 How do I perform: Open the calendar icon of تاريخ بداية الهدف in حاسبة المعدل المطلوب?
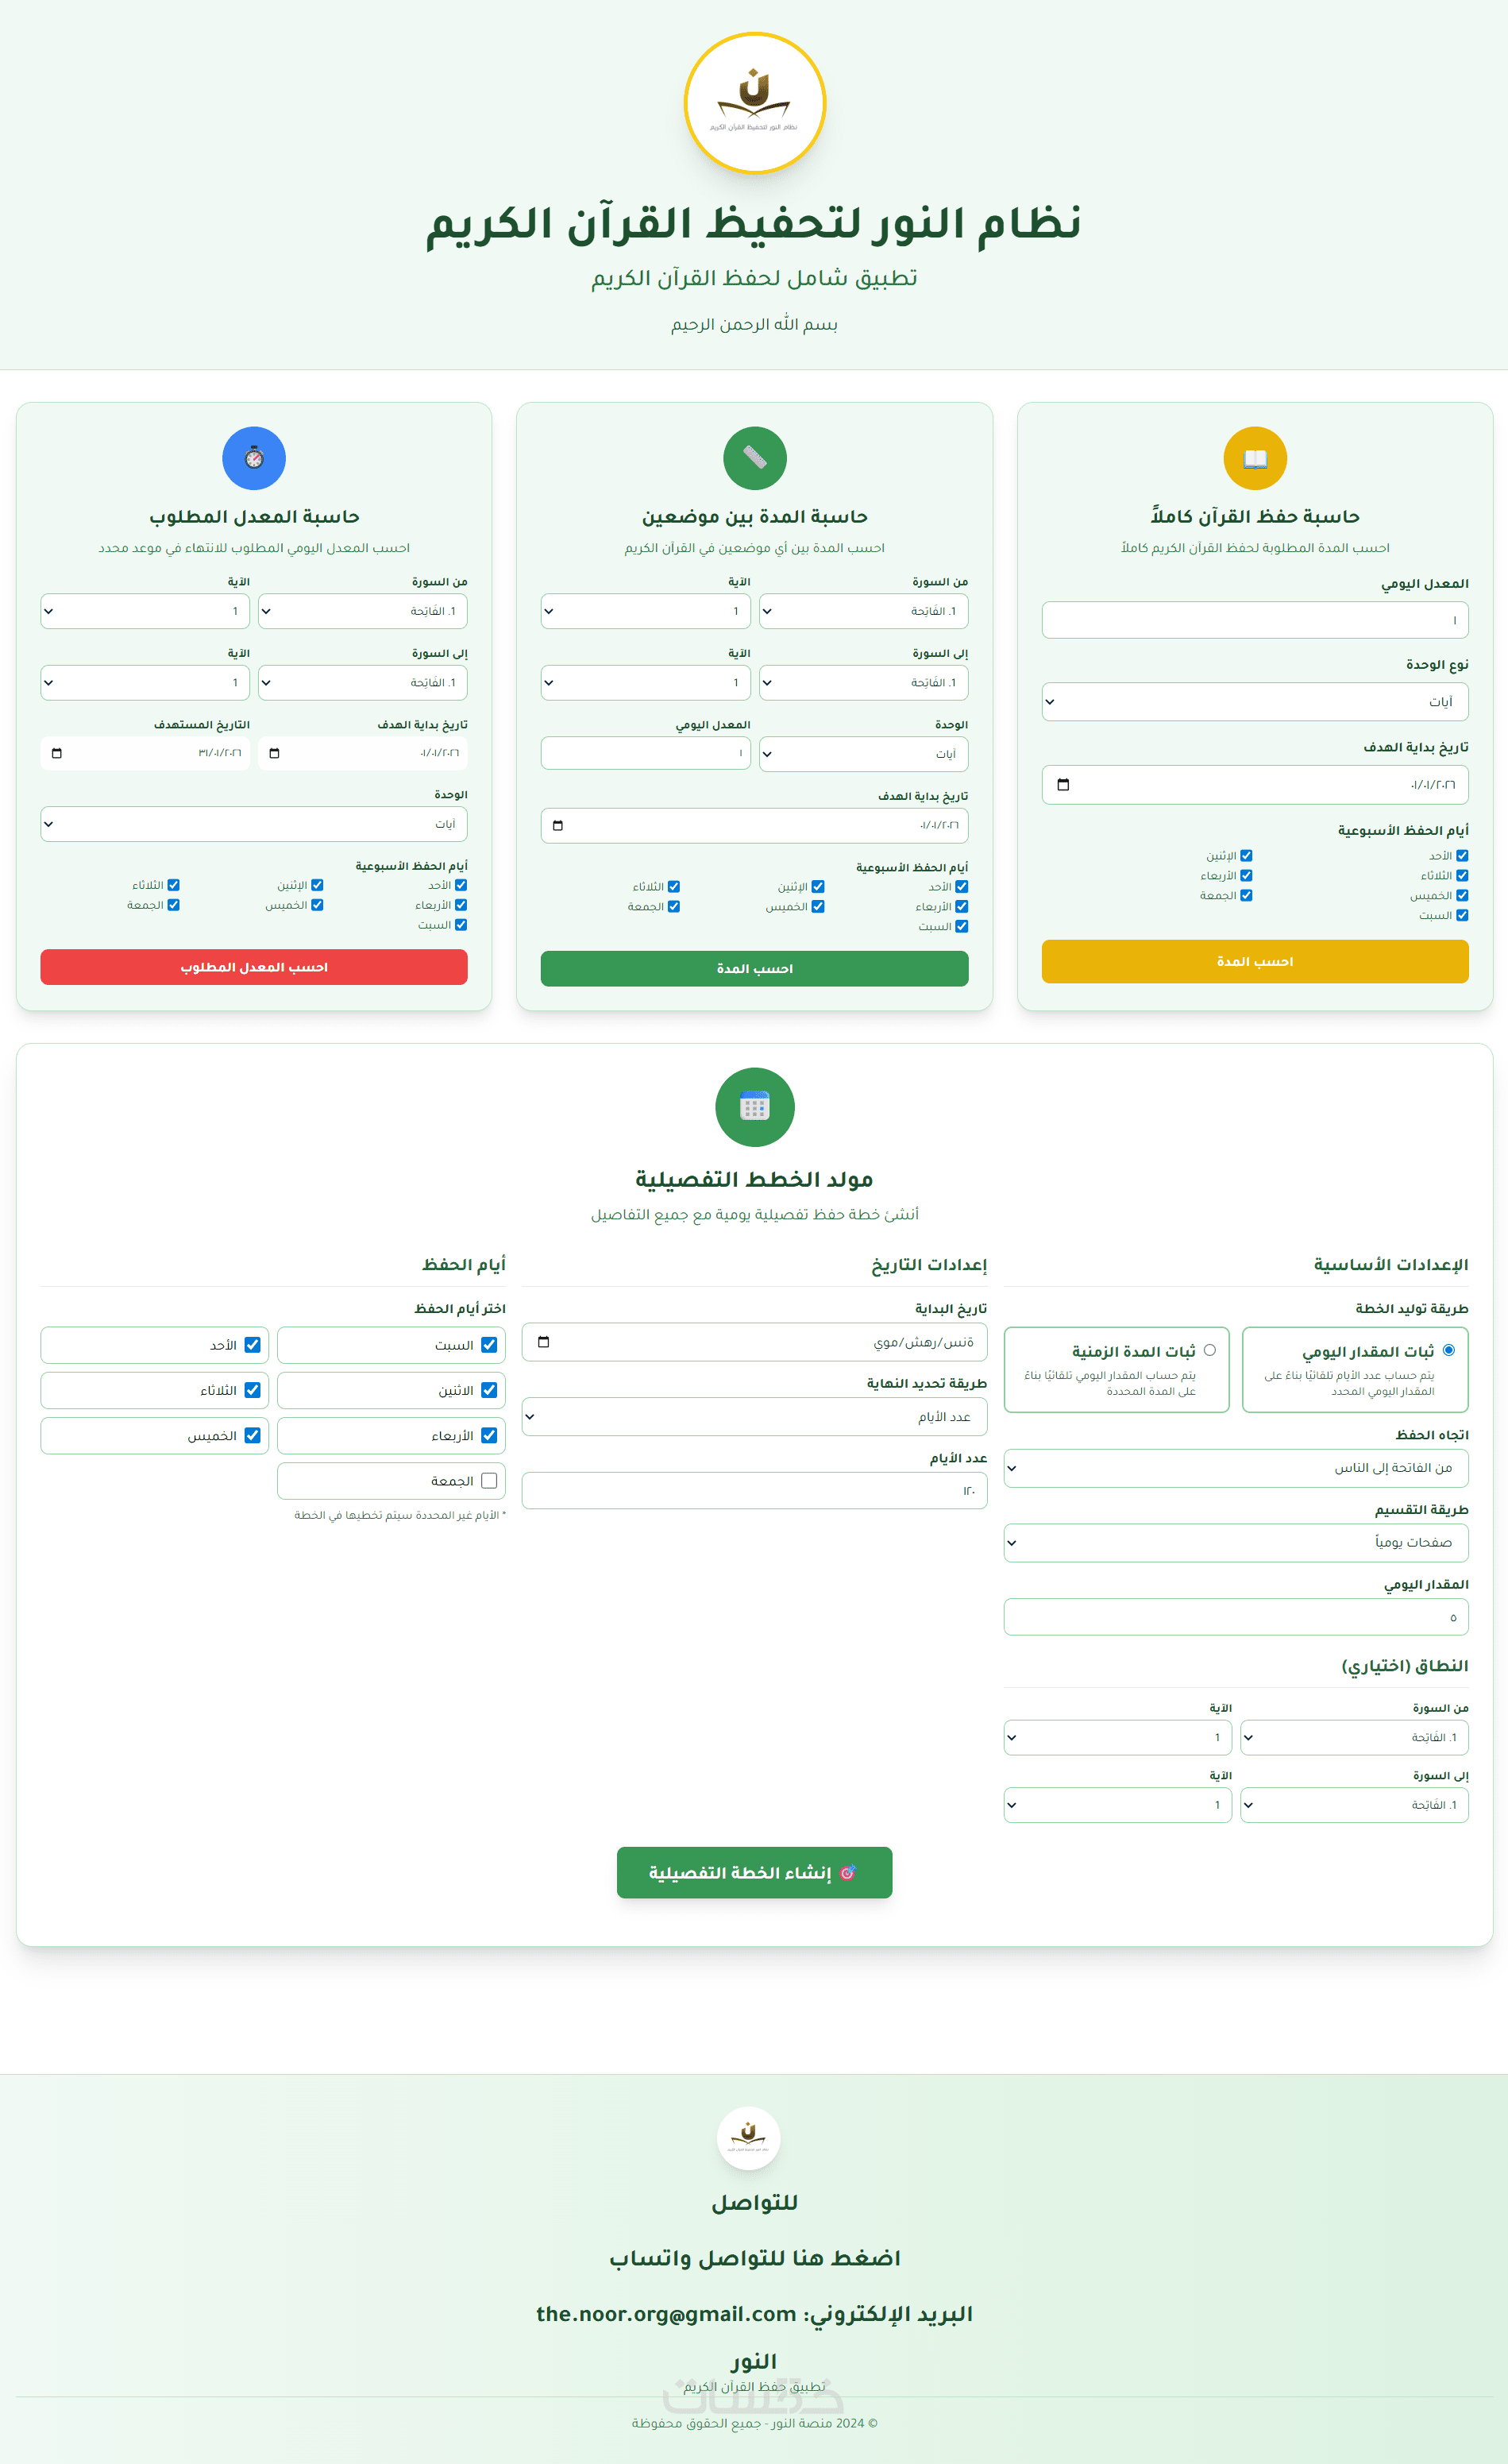click(274, 753)
